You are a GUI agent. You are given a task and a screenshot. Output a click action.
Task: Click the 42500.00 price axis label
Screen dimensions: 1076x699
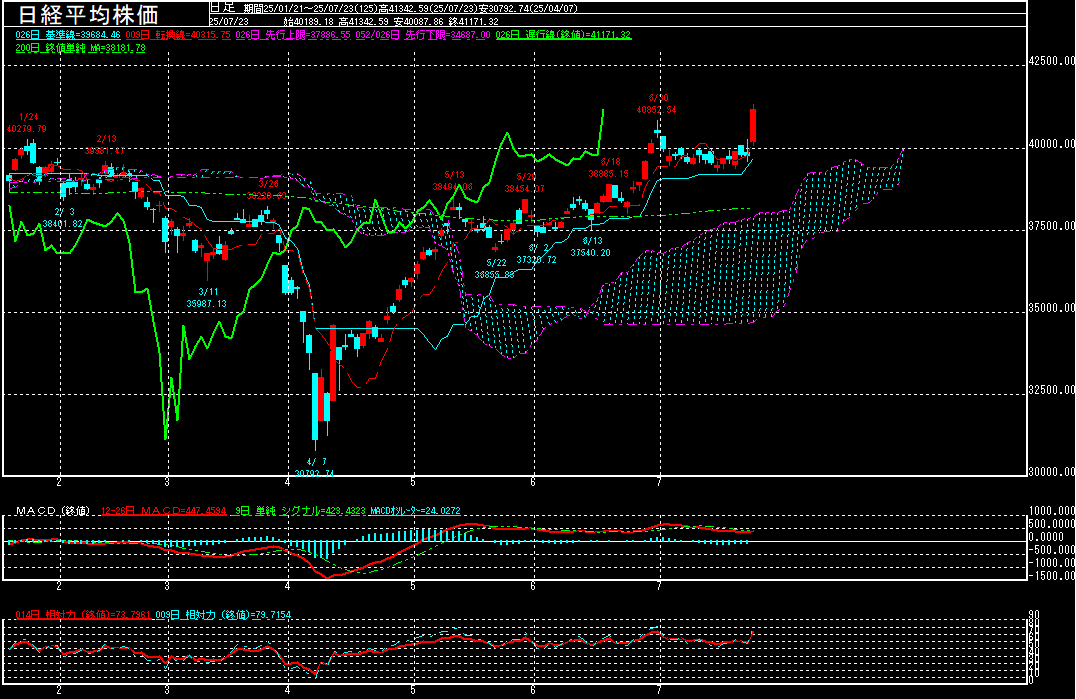(x=1052, y=60)
